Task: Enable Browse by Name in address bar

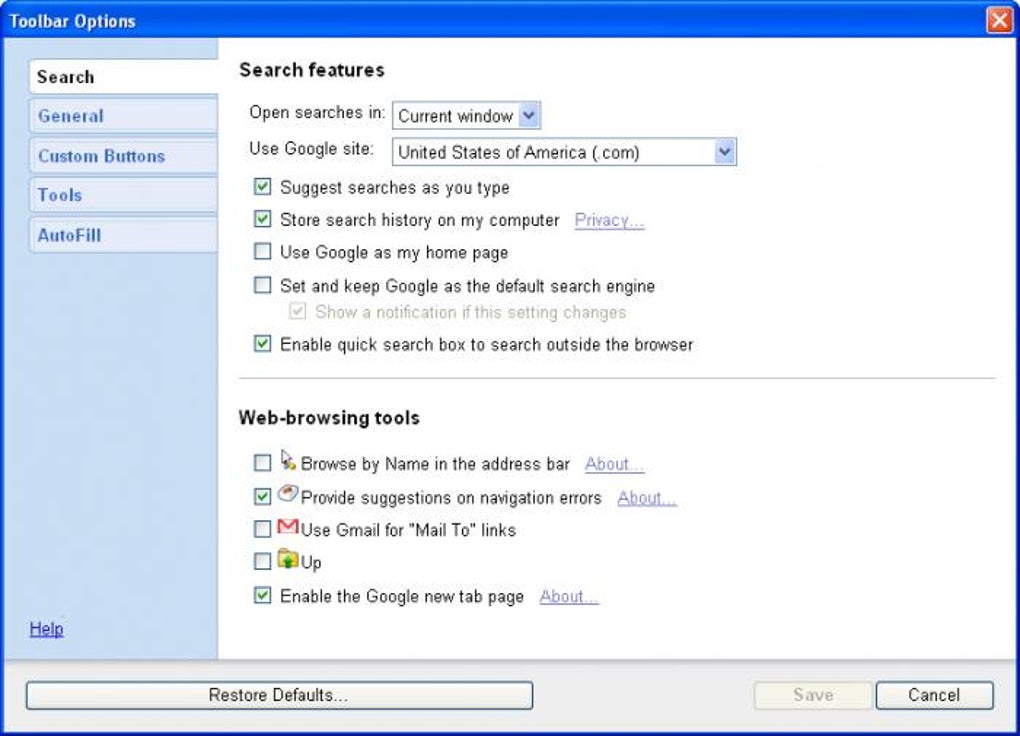Action: [262, 463]
